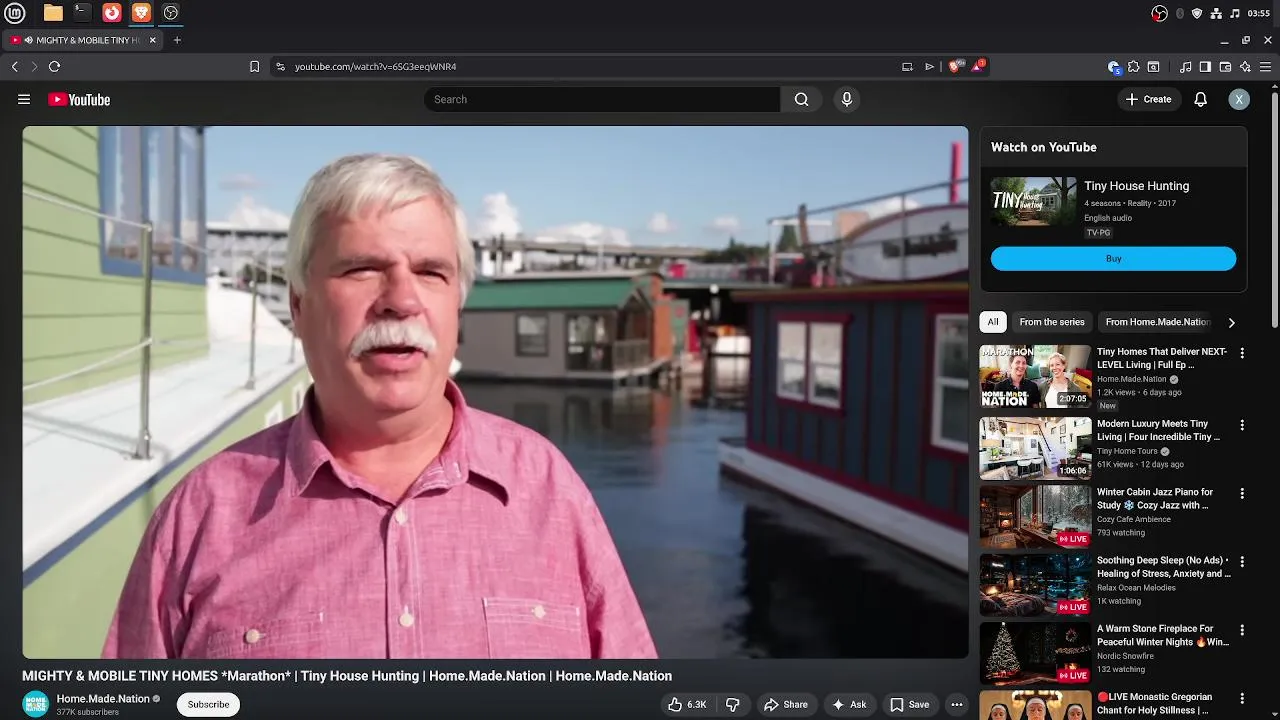Dislike the video with thumbs down
The width and height of the screenshot is (1280, 720).
click(733, 704)
